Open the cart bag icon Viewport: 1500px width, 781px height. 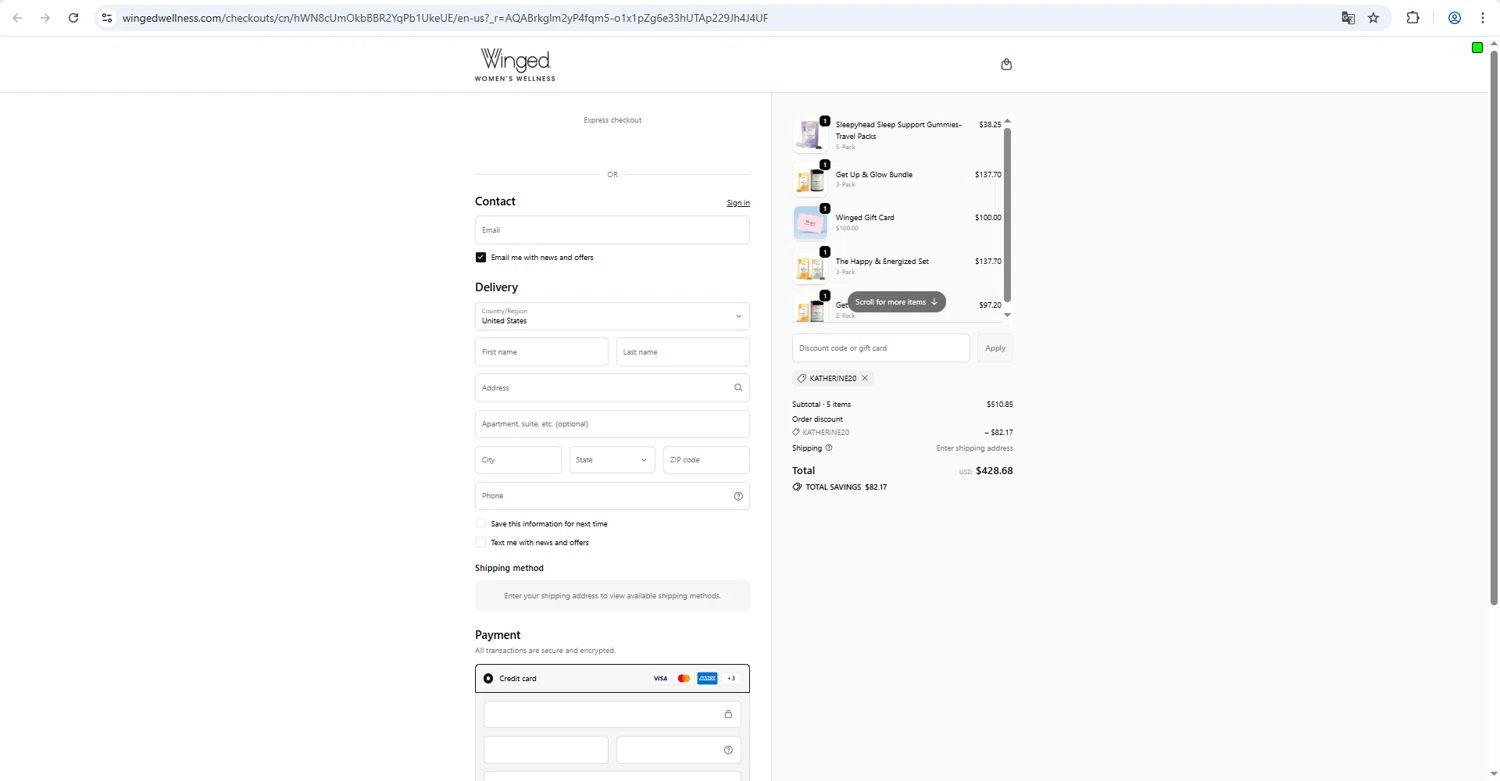pos(1006,64)
